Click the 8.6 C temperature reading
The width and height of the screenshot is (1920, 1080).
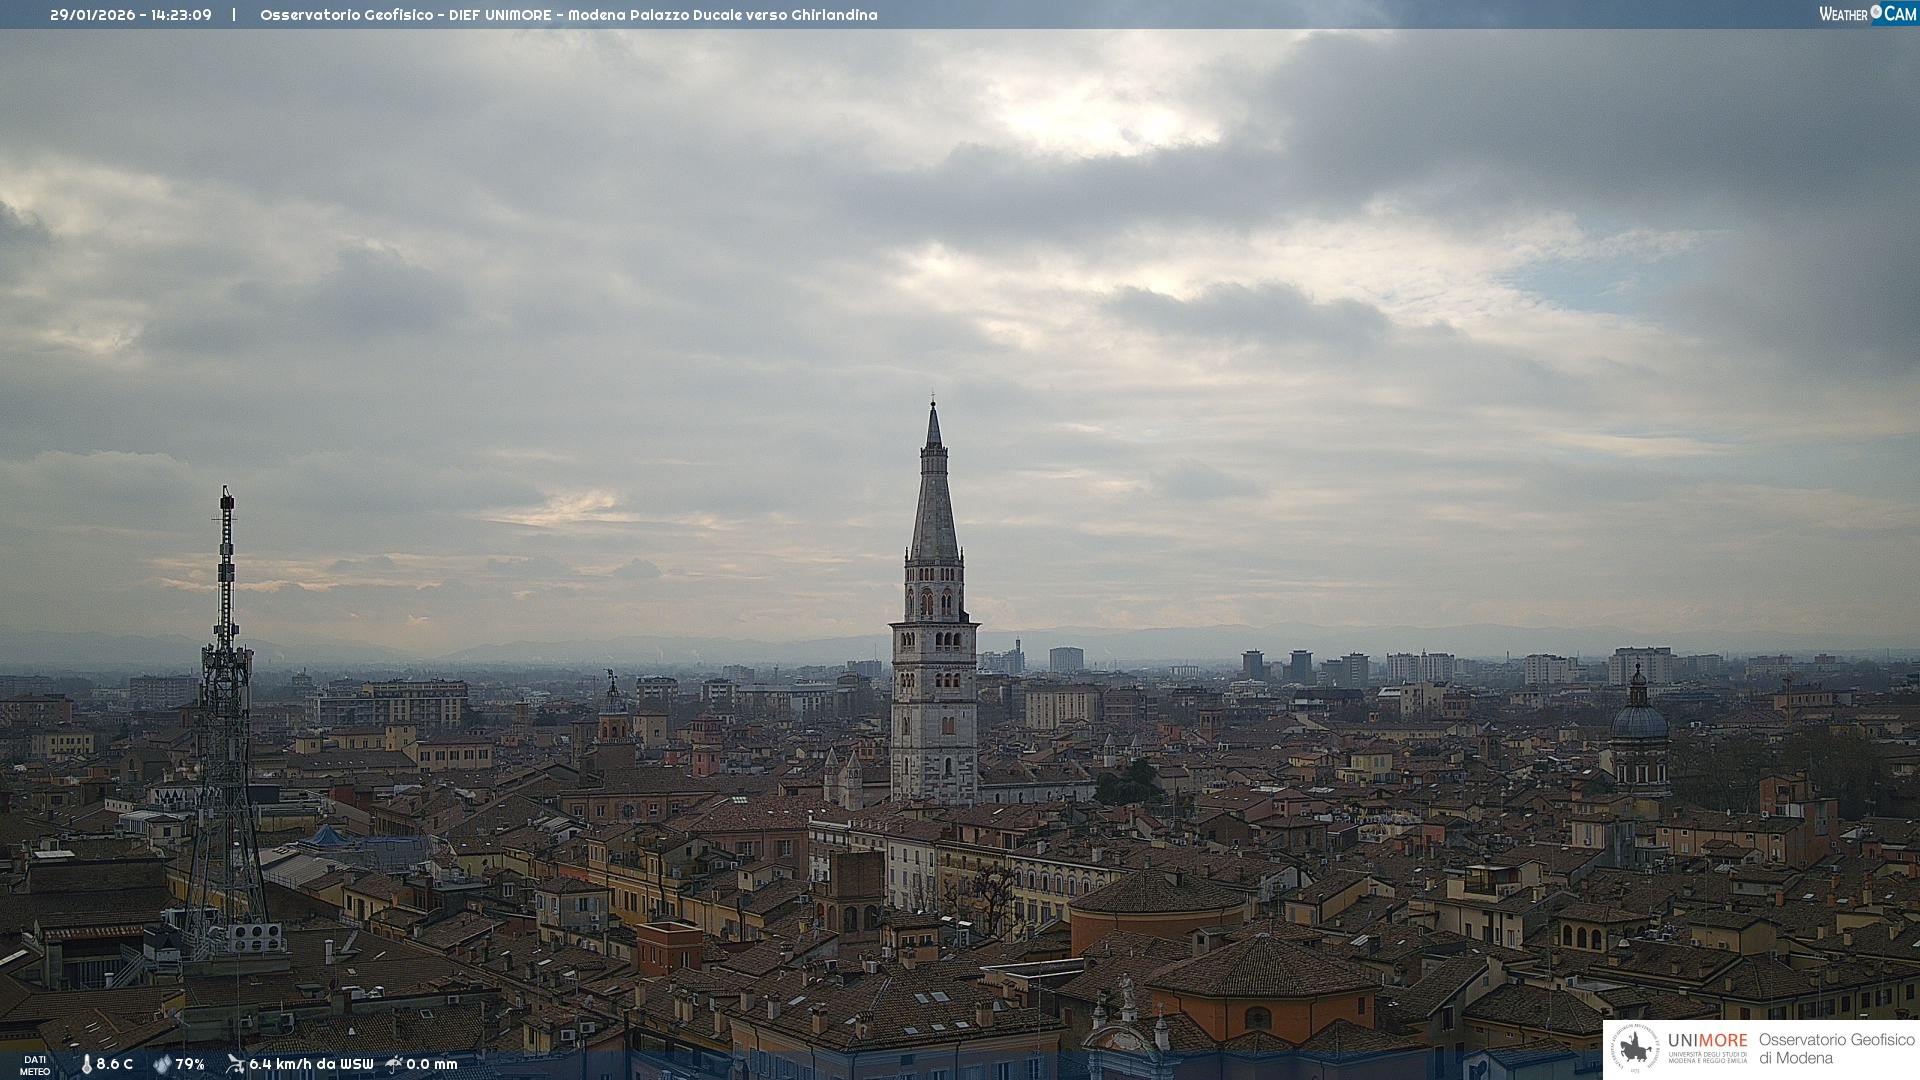(x=115, y=1064)
